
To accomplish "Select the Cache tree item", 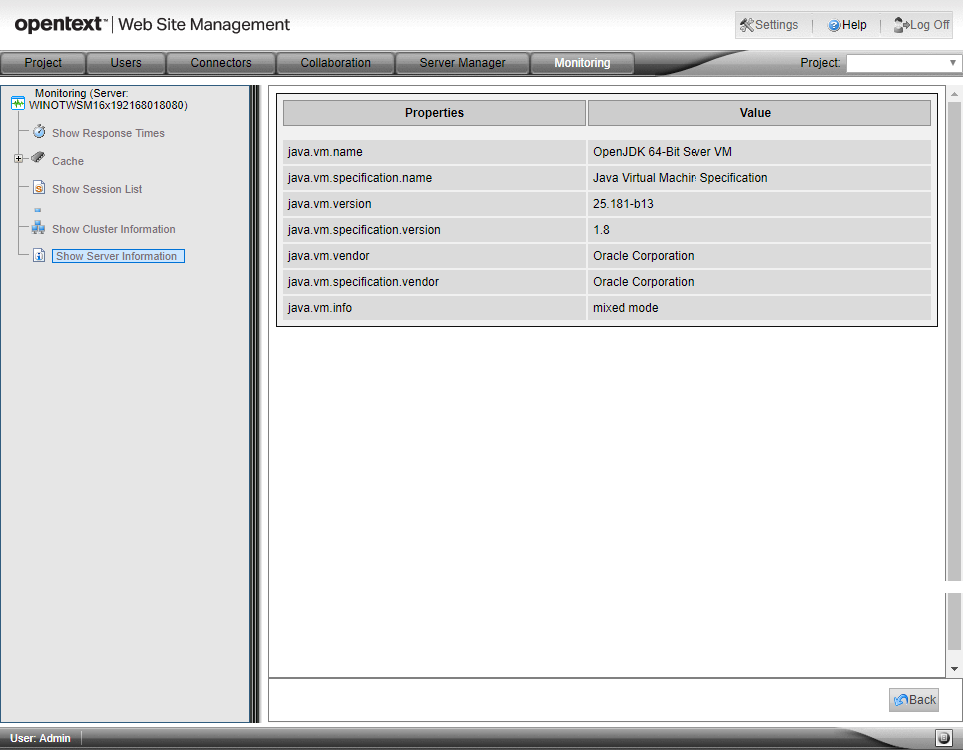I will [68, 161].
